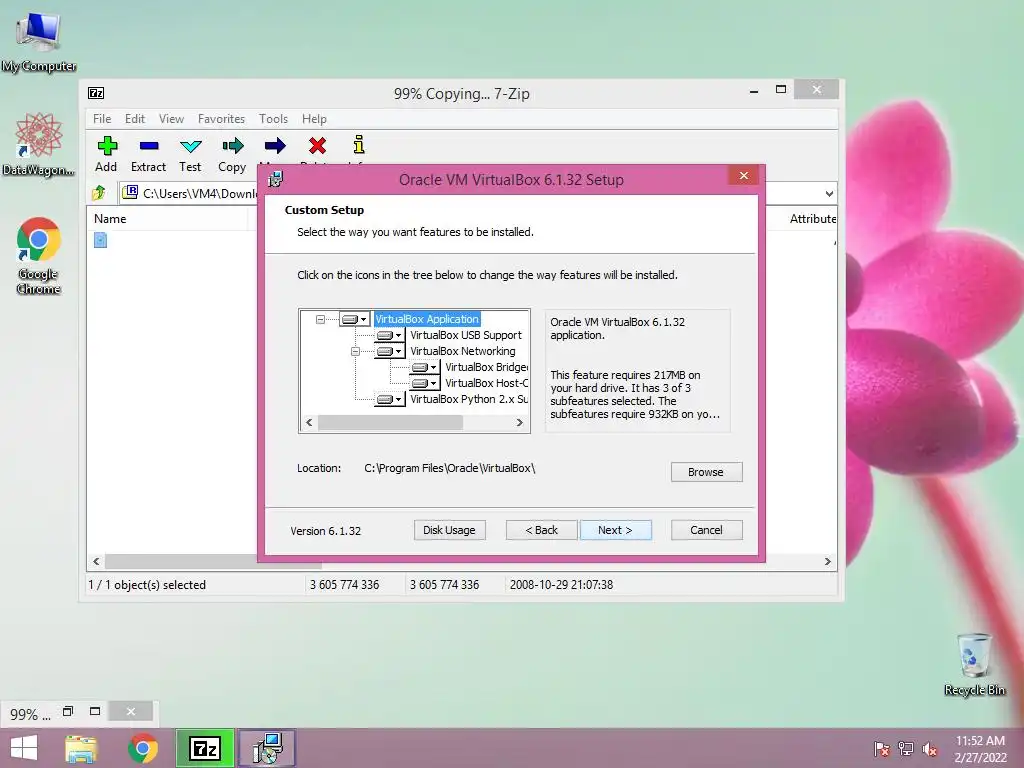
Task: Open VirtualBox Networking feature dropdown
Action: (x=389, y=351)
